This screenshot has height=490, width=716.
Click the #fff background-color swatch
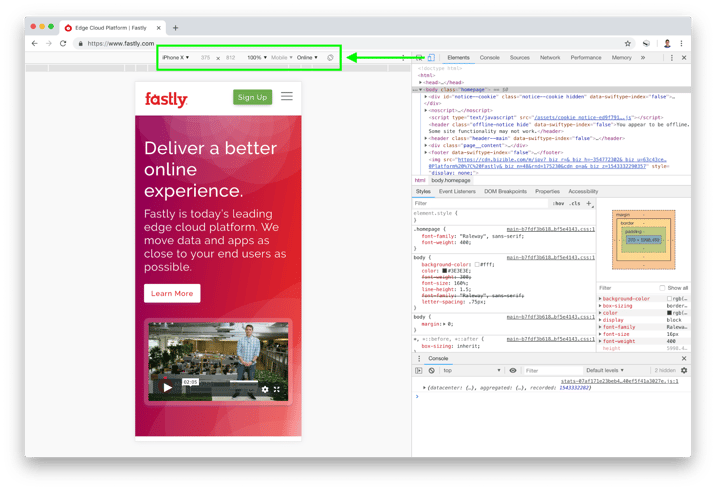coord(477,264)
